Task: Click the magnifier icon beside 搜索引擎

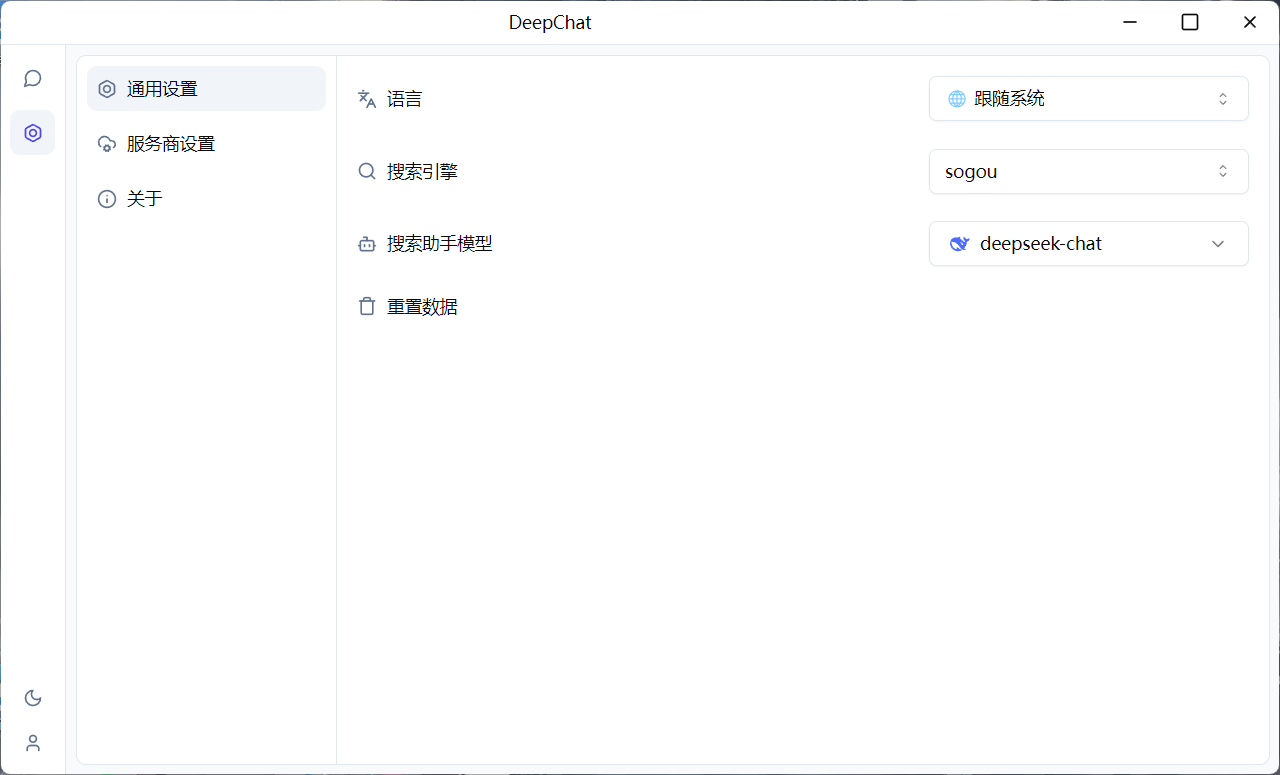Action: point(367,171)
